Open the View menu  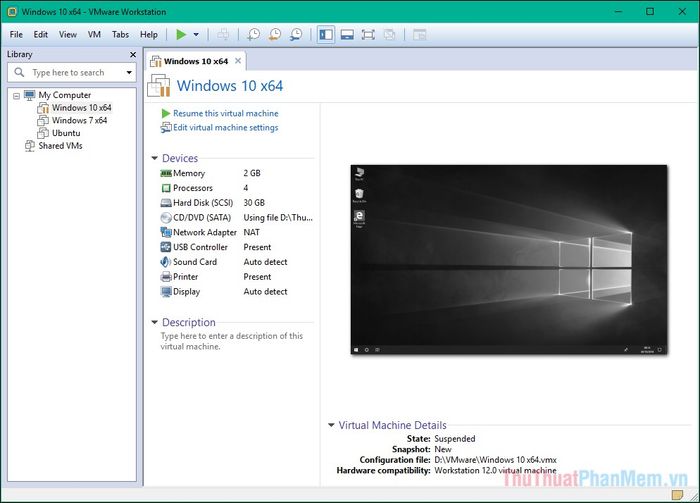coord(68,34)
